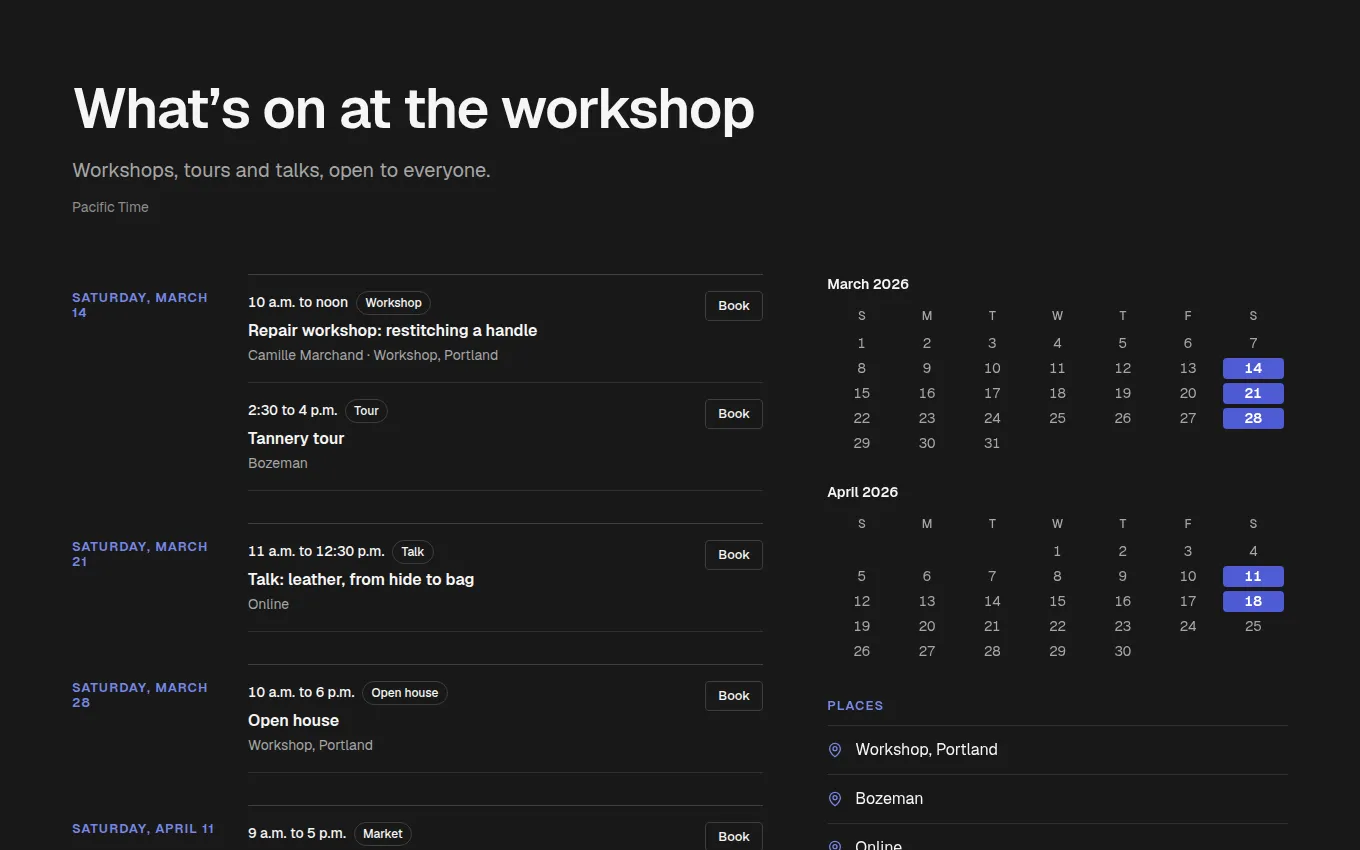Click the Tour tag on Tannery tour

point(366,411)
